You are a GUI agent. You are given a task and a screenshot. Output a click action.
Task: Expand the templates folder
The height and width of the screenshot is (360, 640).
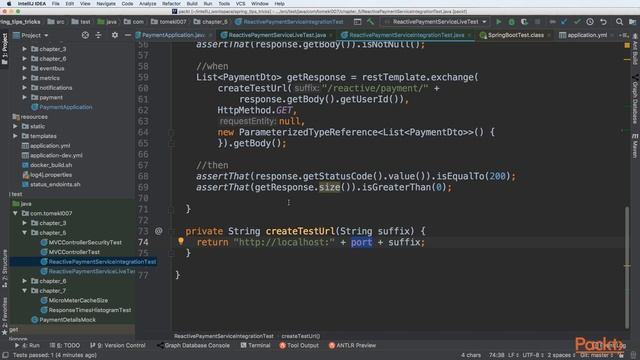click(15, 136)
